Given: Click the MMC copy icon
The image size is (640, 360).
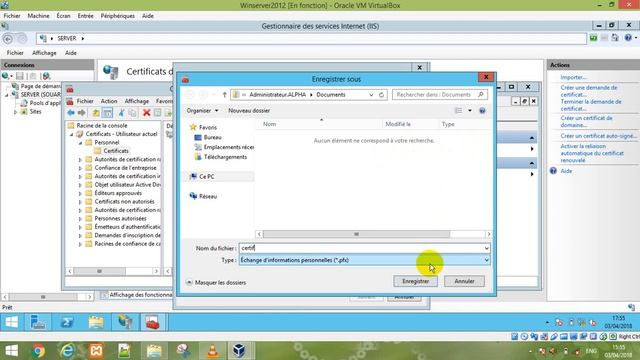Looking at the screenshot, I should point(133,113).
